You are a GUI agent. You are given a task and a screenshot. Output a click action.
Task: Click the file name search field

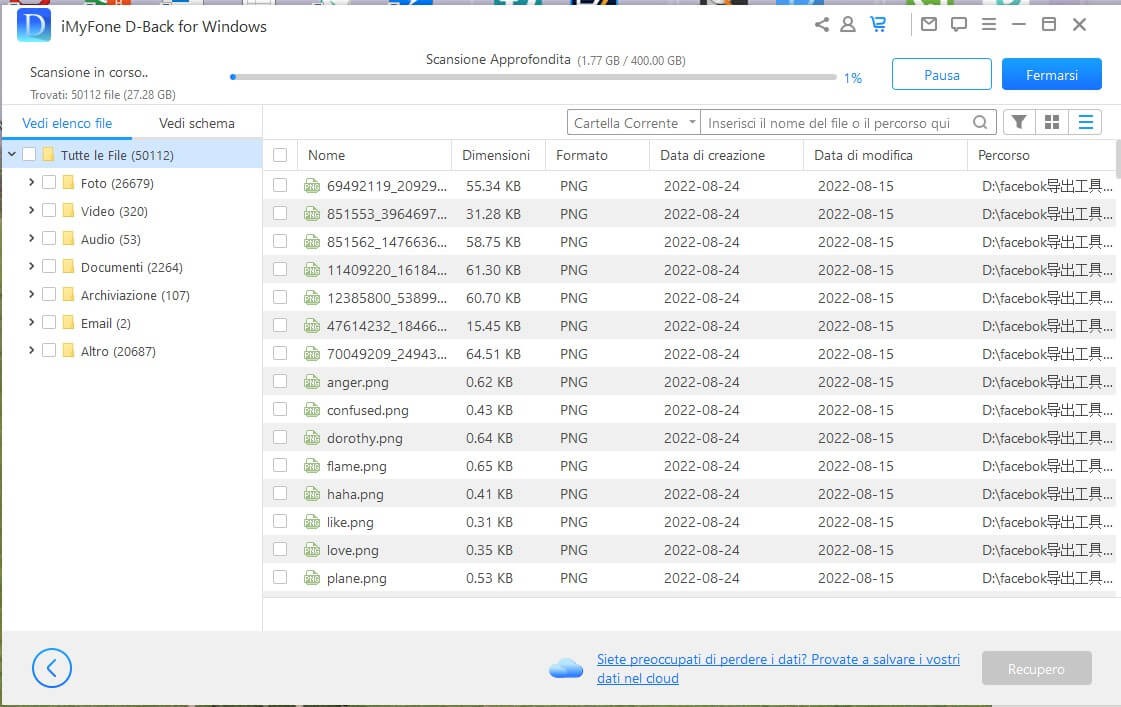tap(836, 122)
